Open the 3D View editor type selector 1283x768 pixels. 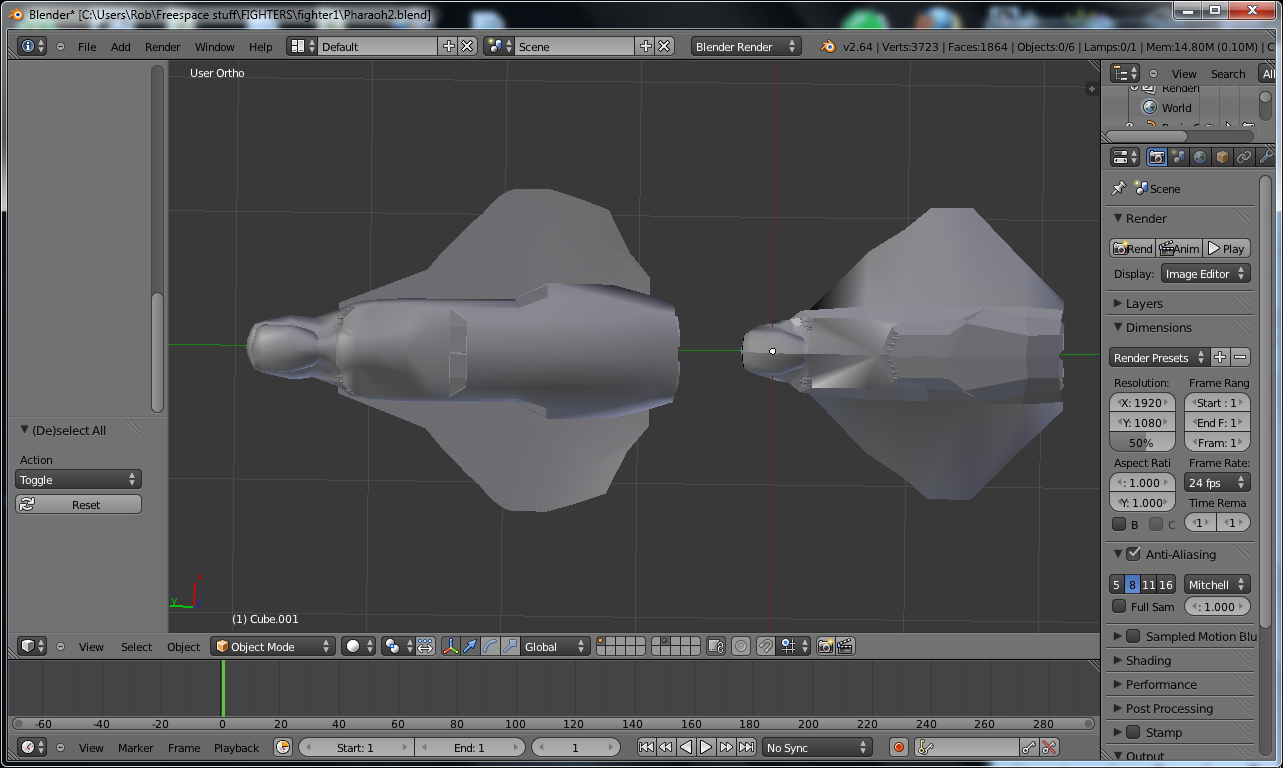32,647
